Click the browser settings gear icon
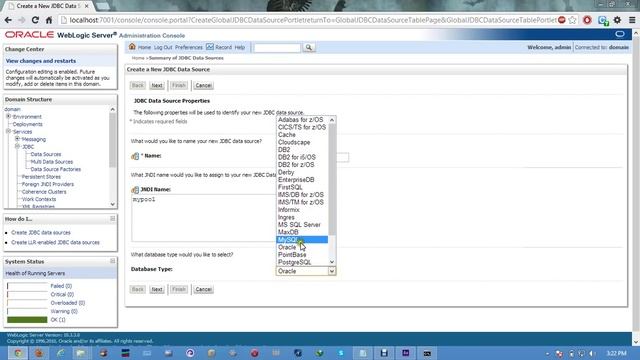This screenshot has width=640, height=360. [617, 20]
